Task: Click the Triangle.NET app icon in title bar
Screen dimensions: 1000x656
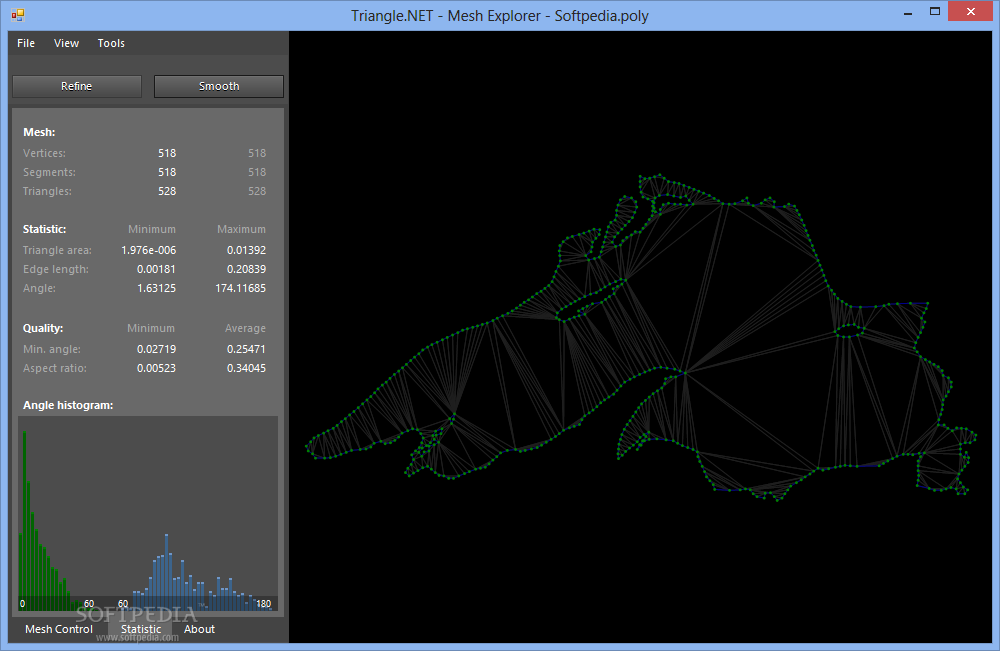Action: coord(18,15)
